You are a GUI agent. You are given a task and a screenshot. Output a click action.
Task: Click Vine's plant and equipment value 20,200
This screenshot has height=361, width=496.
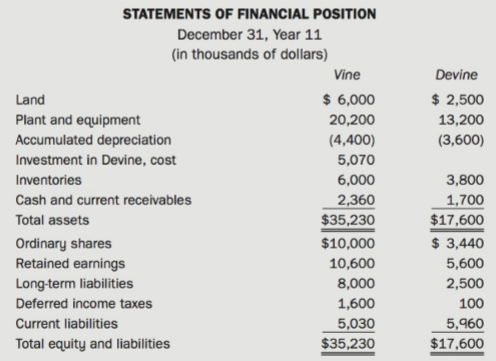click(352, 120)
